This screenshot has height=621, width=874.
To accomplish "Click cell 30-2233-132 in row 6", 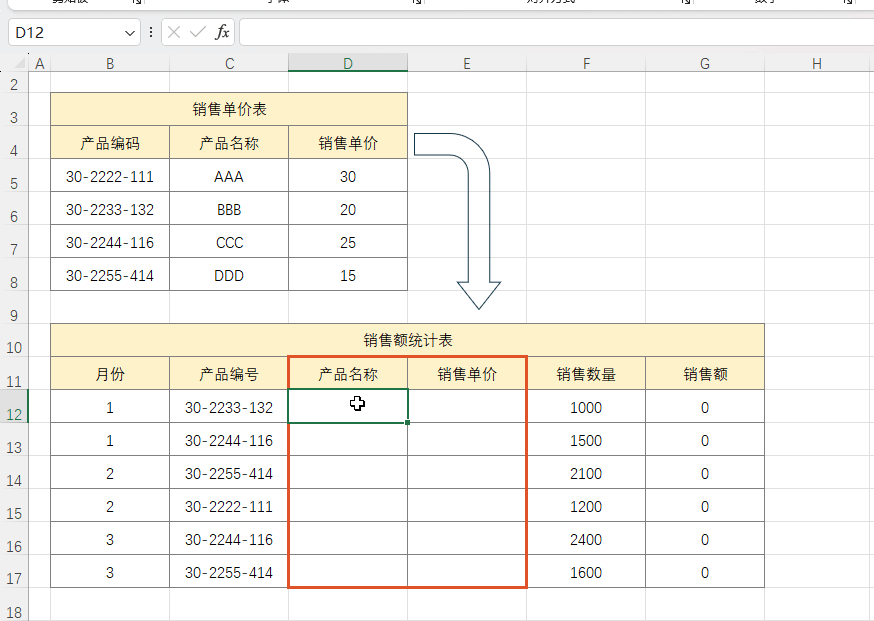I will click(x=110, y=209).
